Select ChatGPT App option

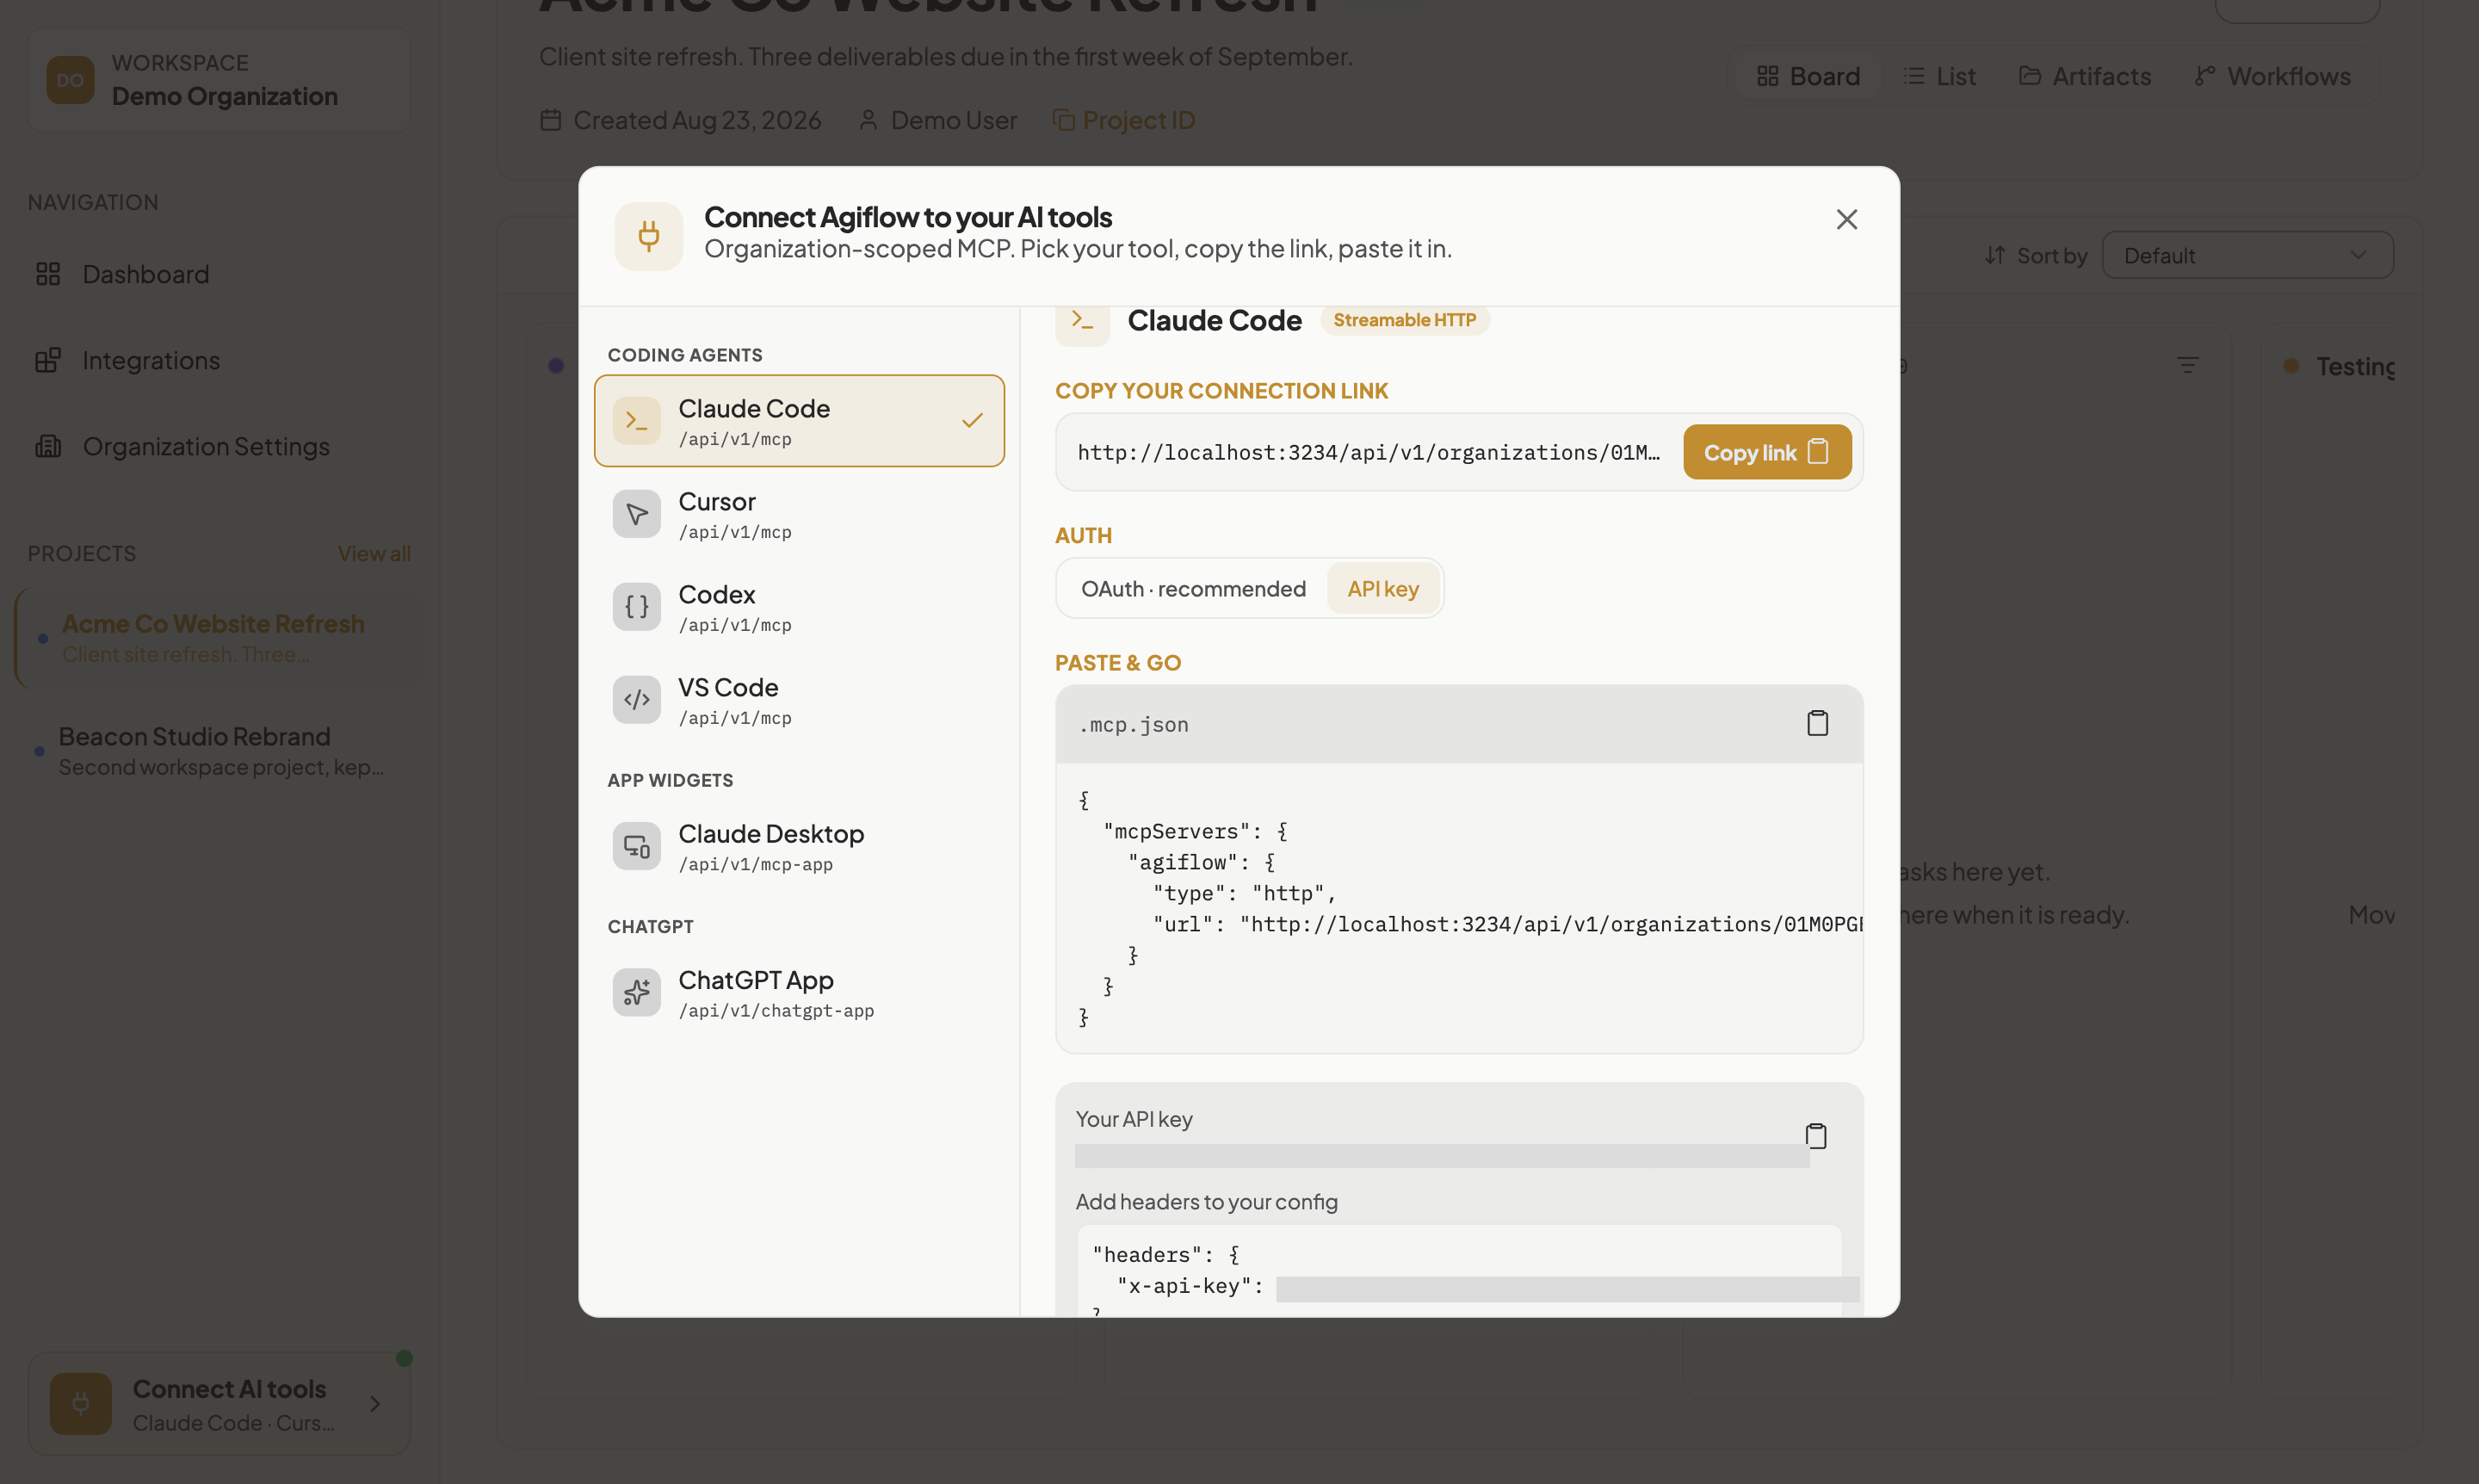799,992
